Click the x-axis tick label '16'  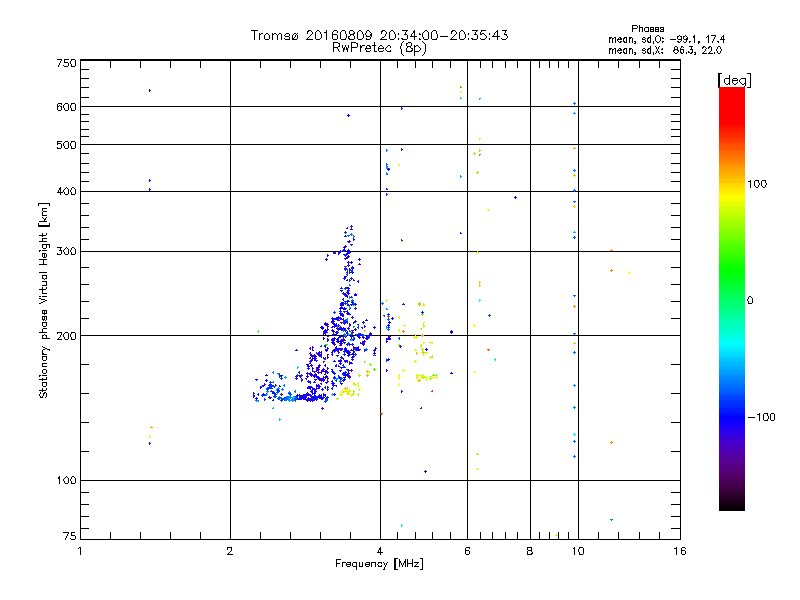(x=680, y=551)
